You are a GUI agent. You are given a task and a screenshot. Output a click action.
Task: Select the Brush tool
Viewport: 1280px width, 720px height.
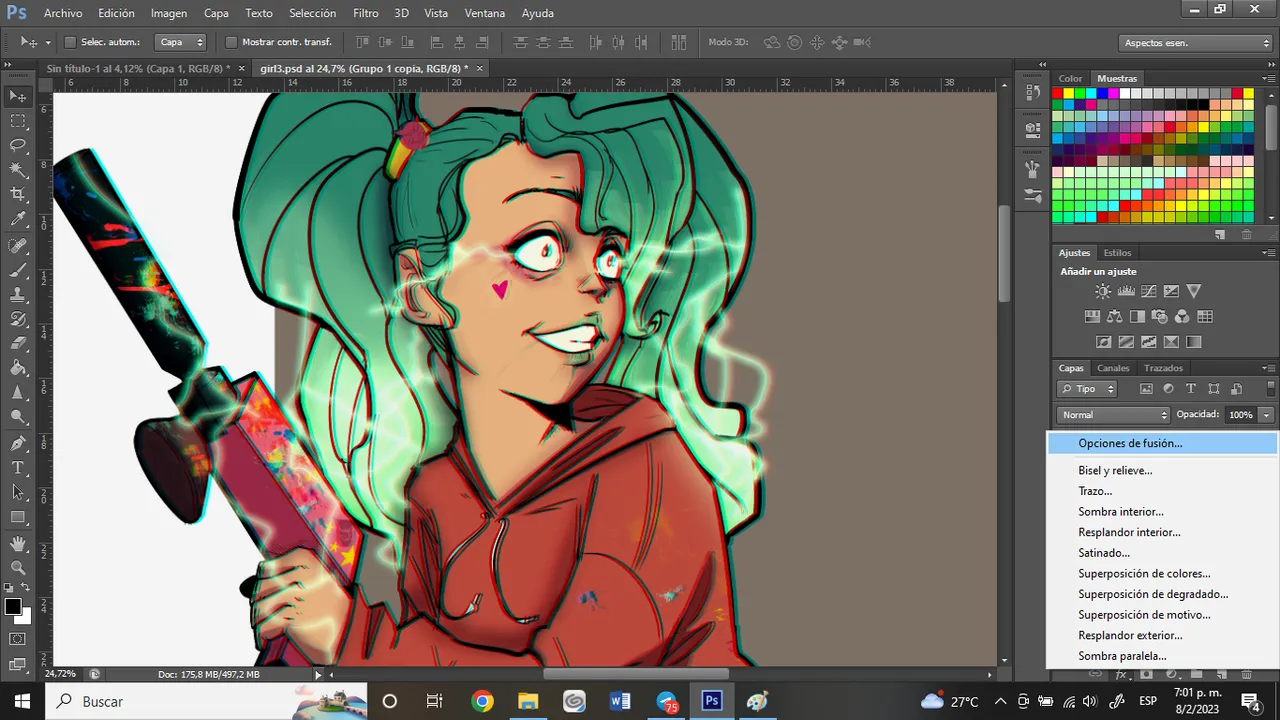point(18,270)
